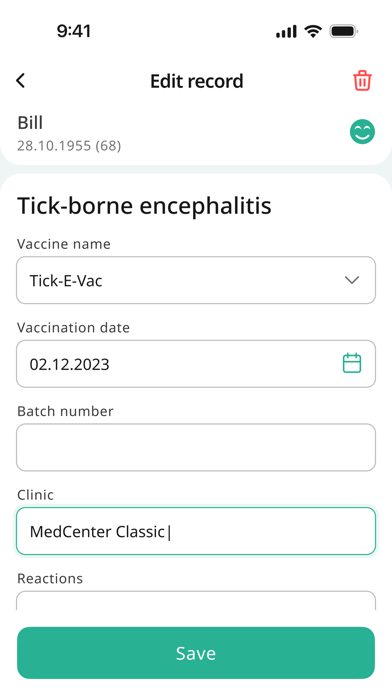Save the vaccination record
Viewport: 392px width, 696px height.
click(x=196, y=652)
